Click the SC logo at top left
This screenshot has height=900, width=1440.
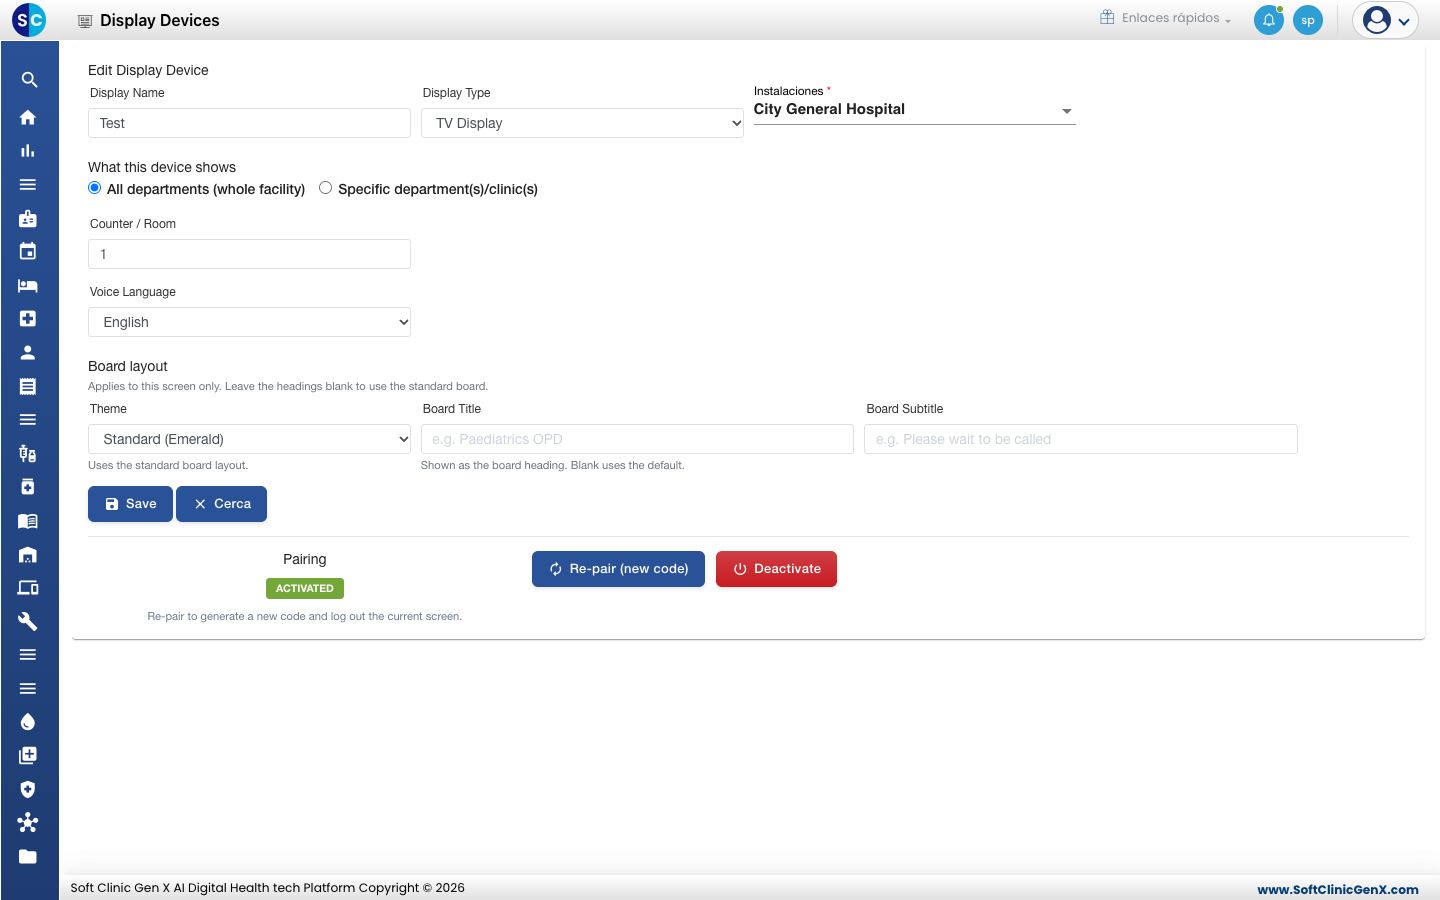(x=29, y=20)
